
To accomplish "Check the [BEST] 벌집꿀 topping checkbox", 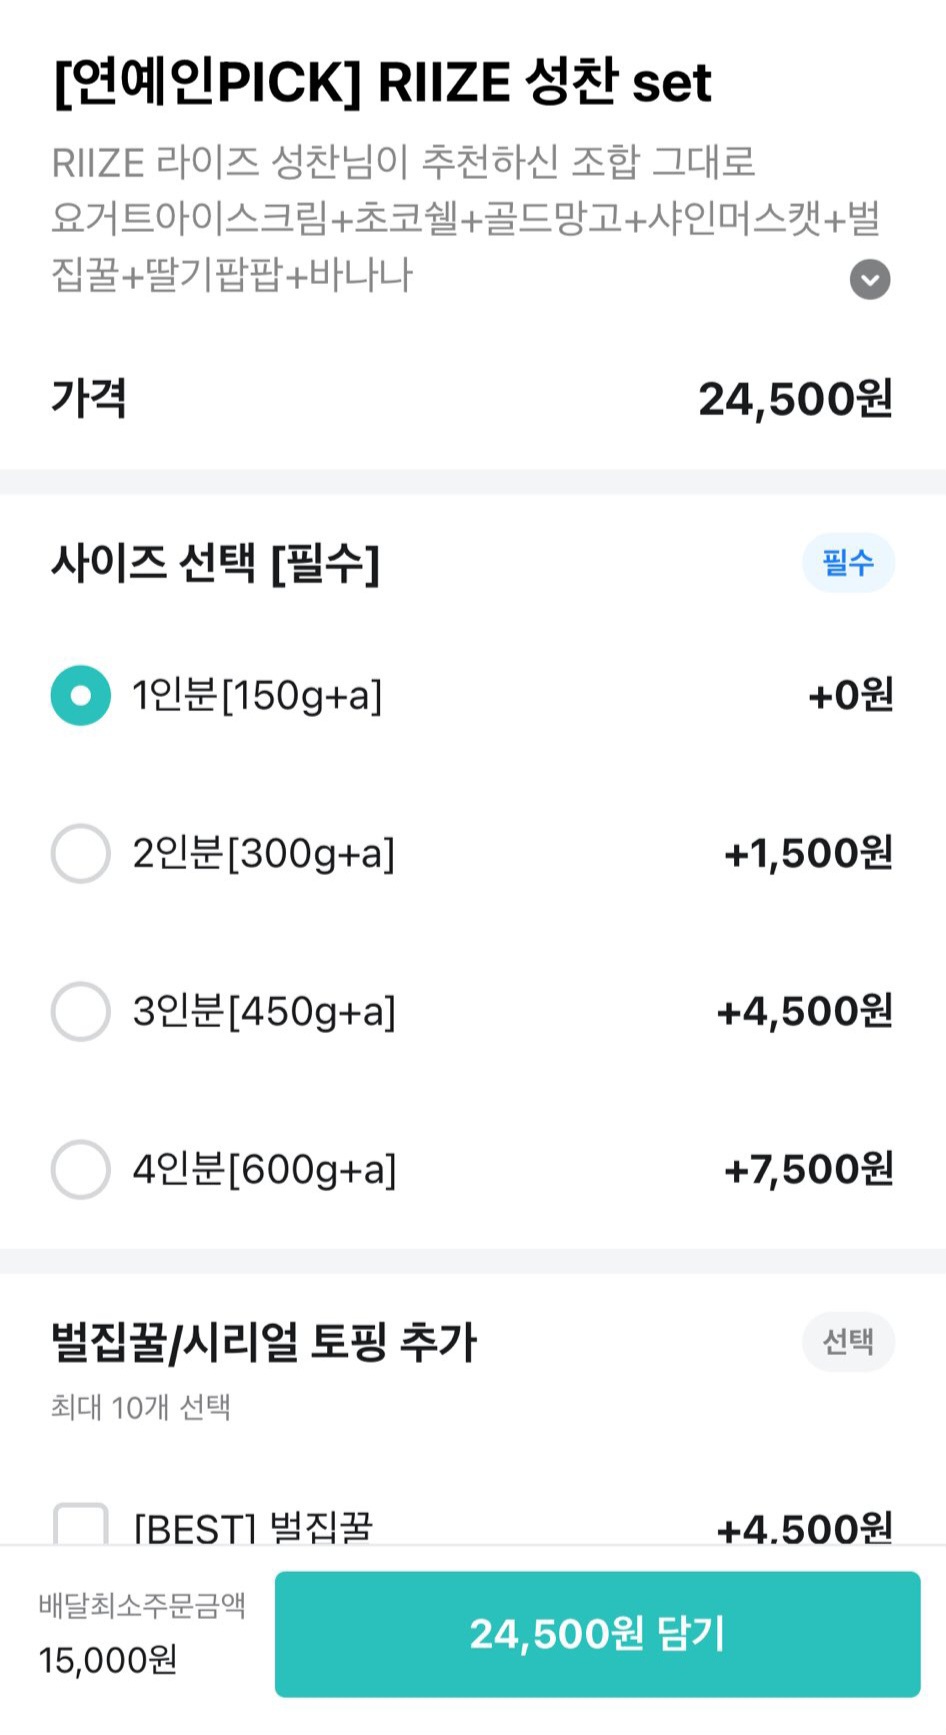I will pos(81,1526).
